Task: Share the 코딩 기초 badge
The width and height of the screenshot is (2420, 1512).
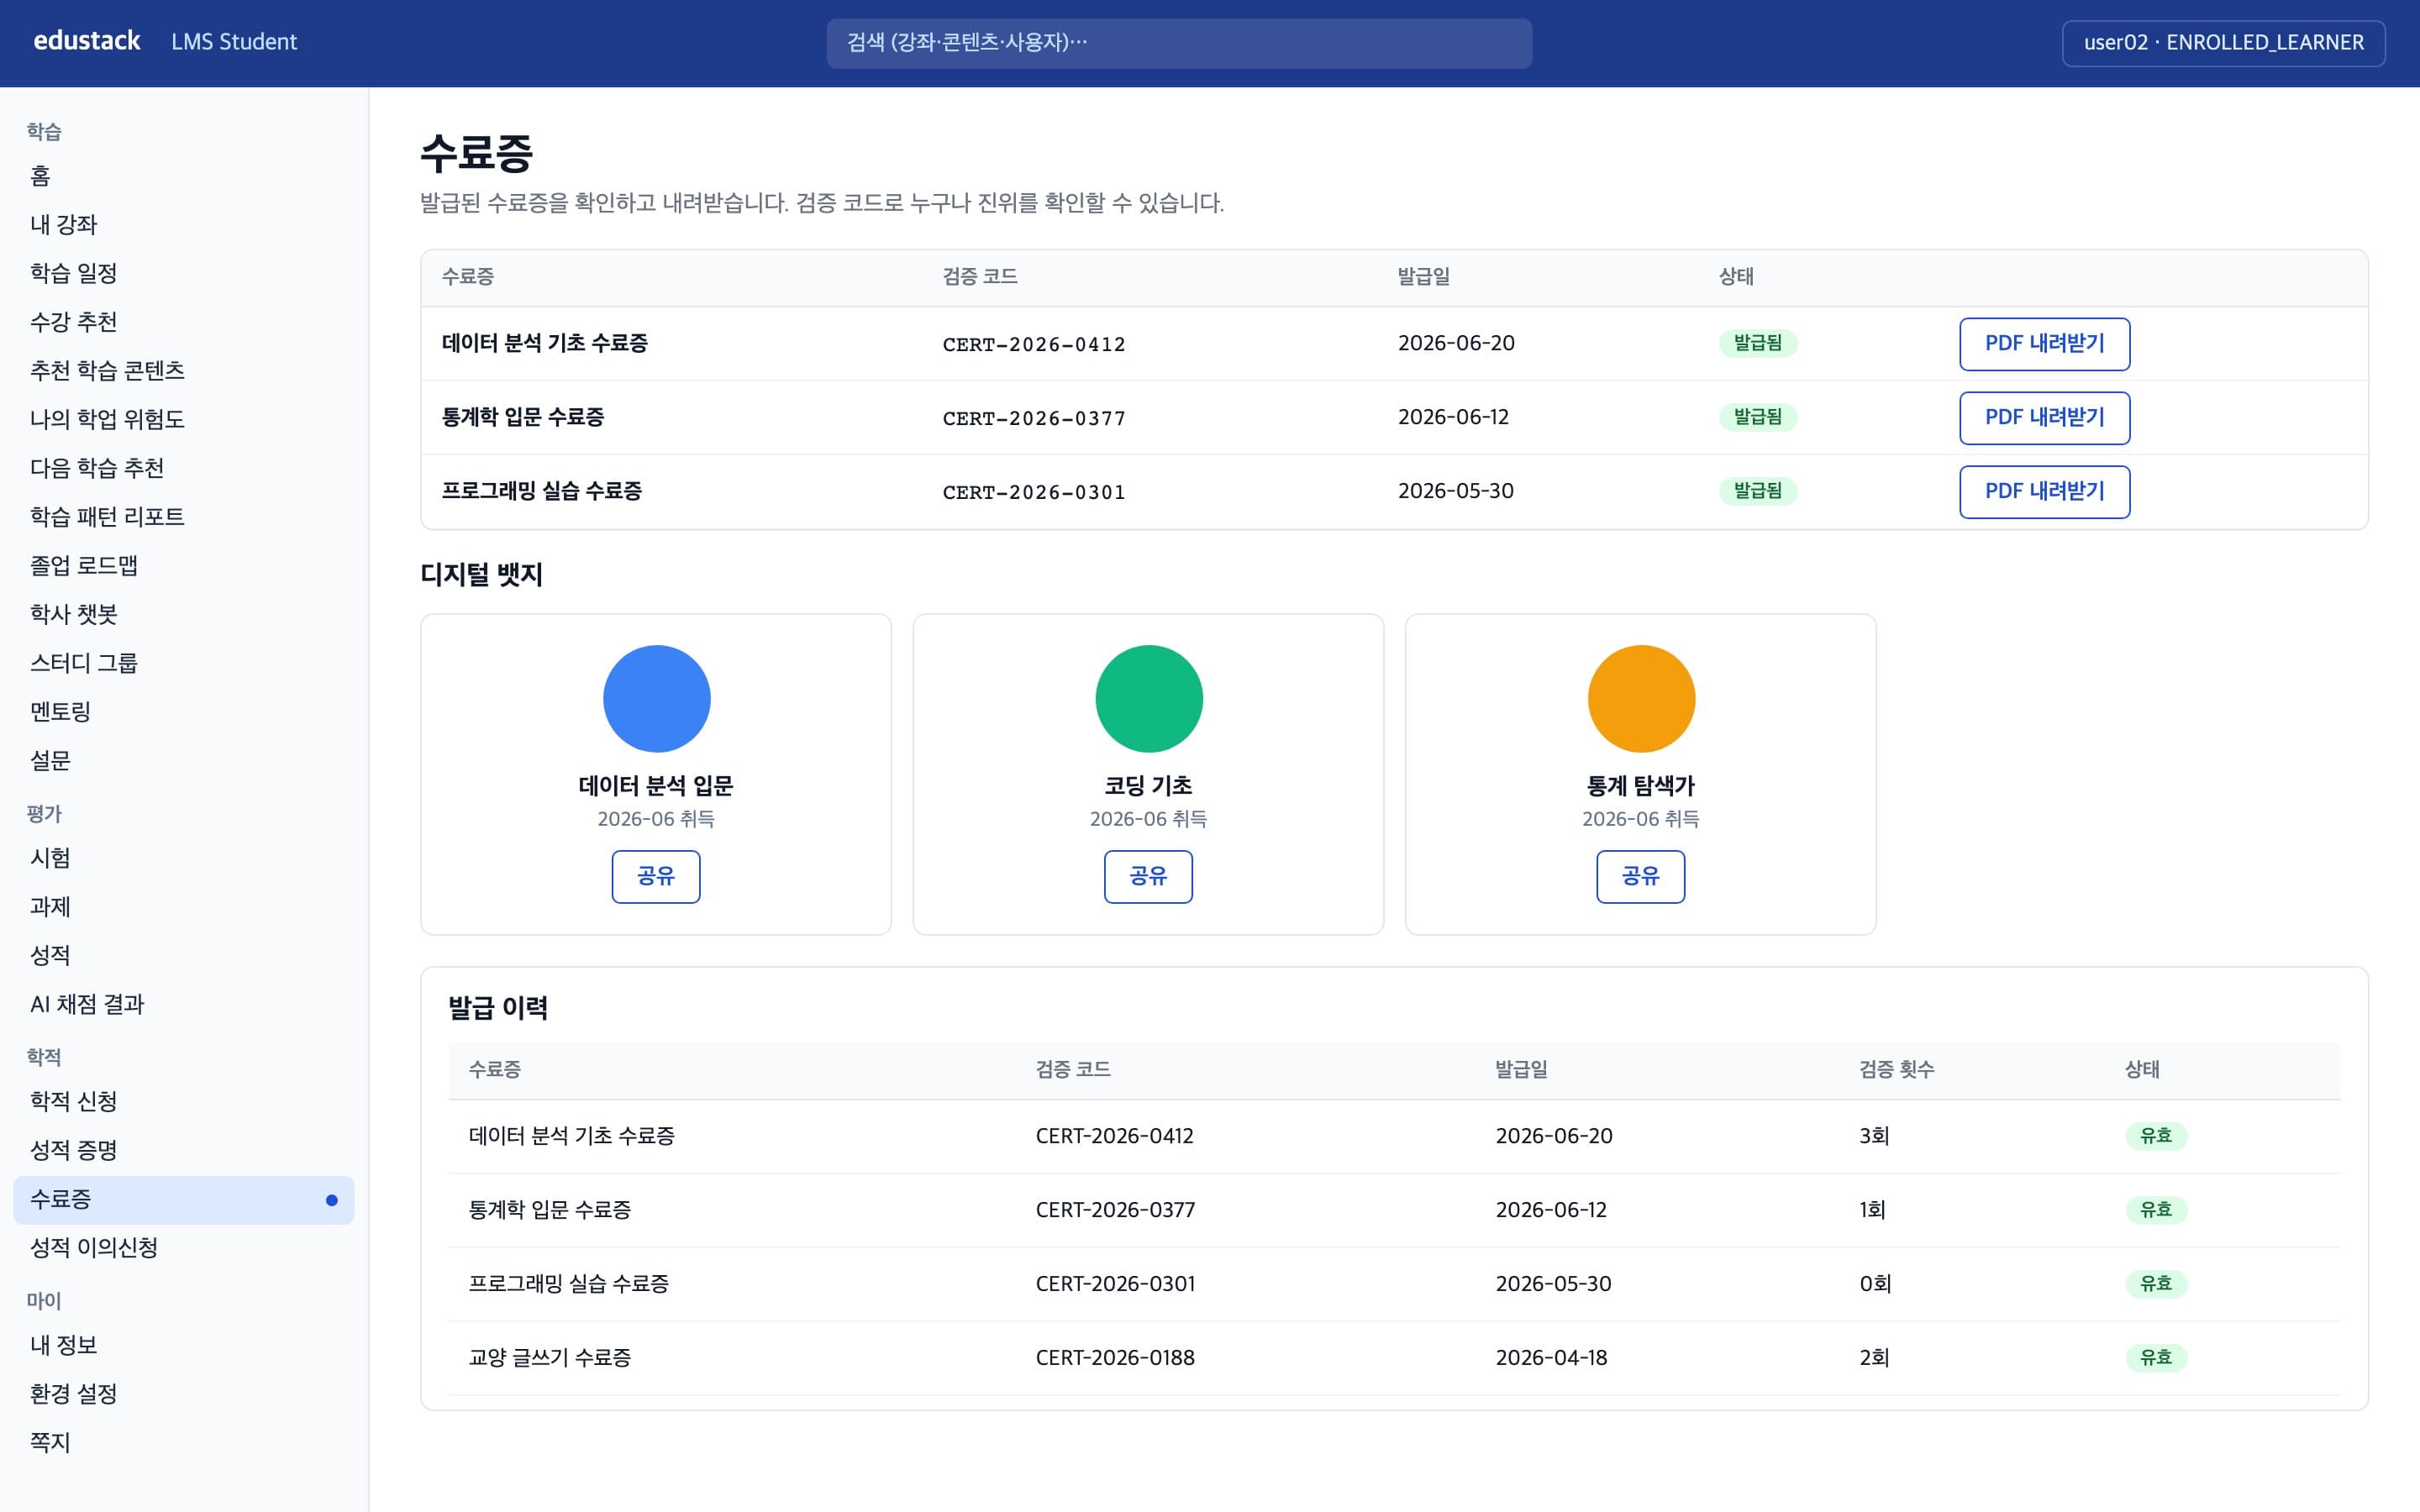Action: [1148, 876]
